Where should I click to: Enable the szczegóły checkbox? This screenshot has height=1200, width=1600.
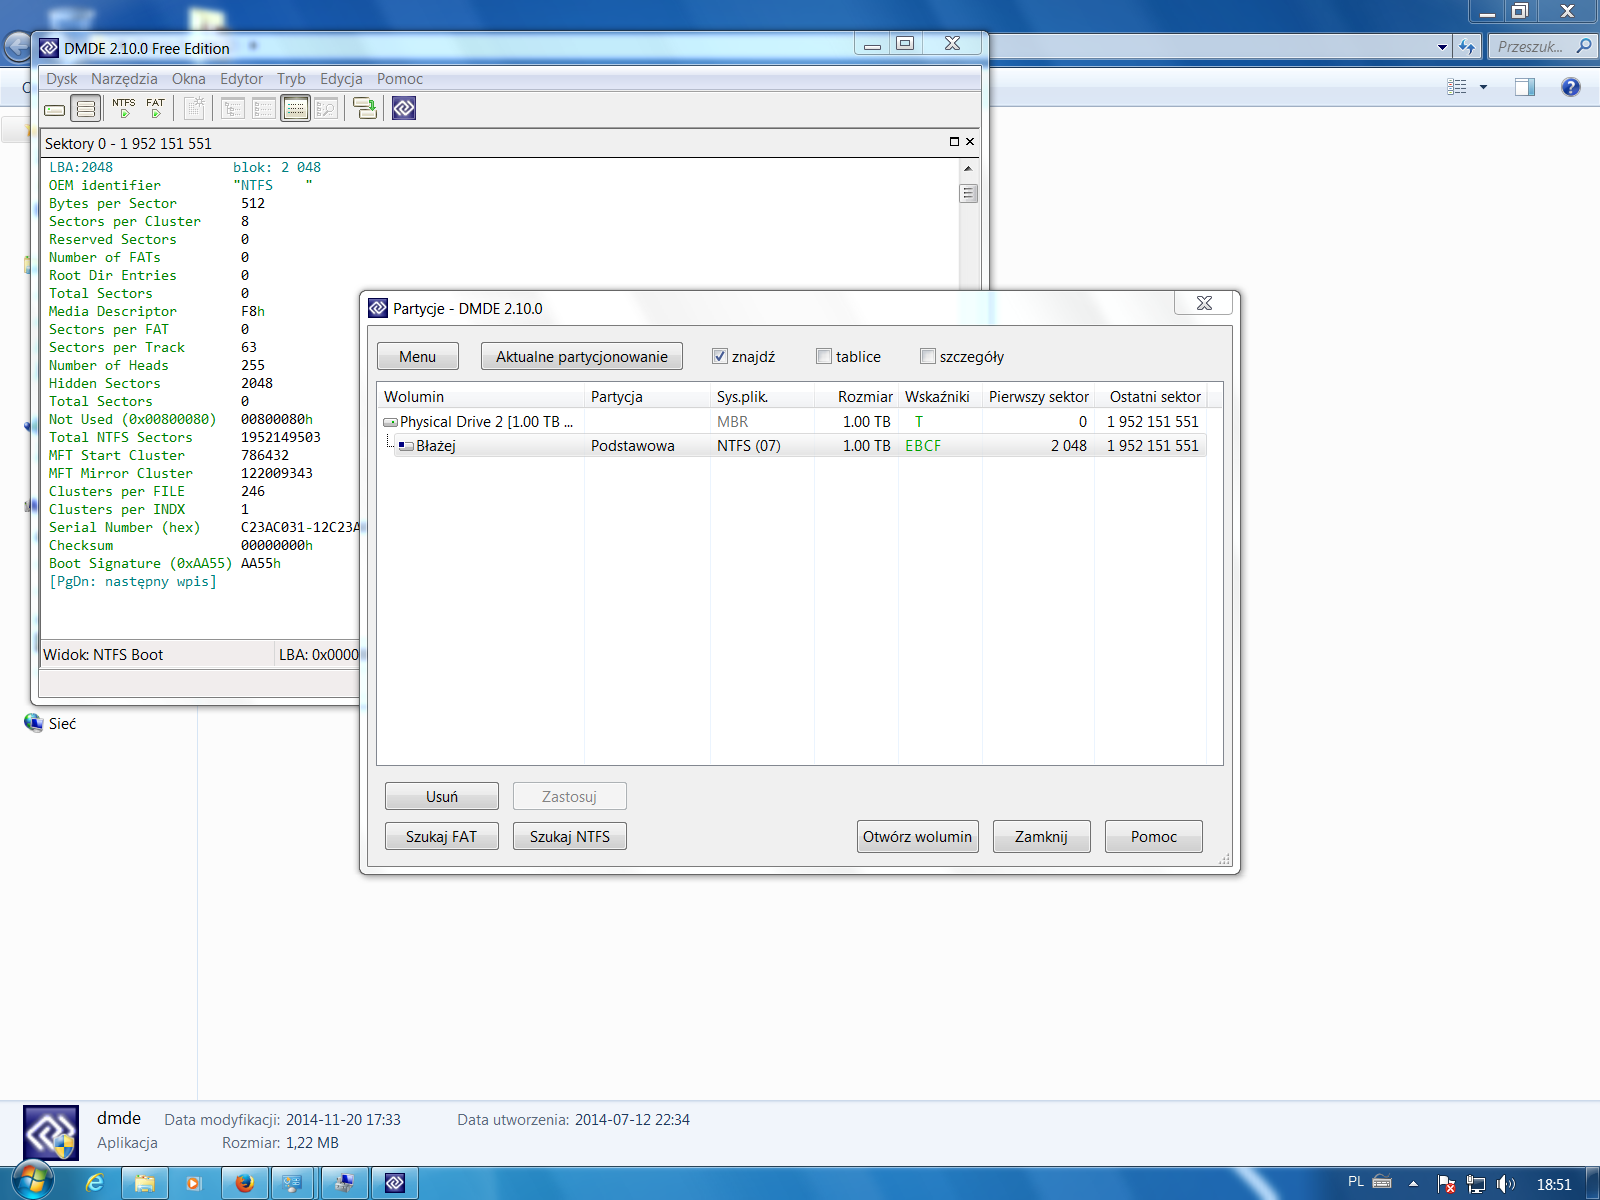tap(928, 356)
